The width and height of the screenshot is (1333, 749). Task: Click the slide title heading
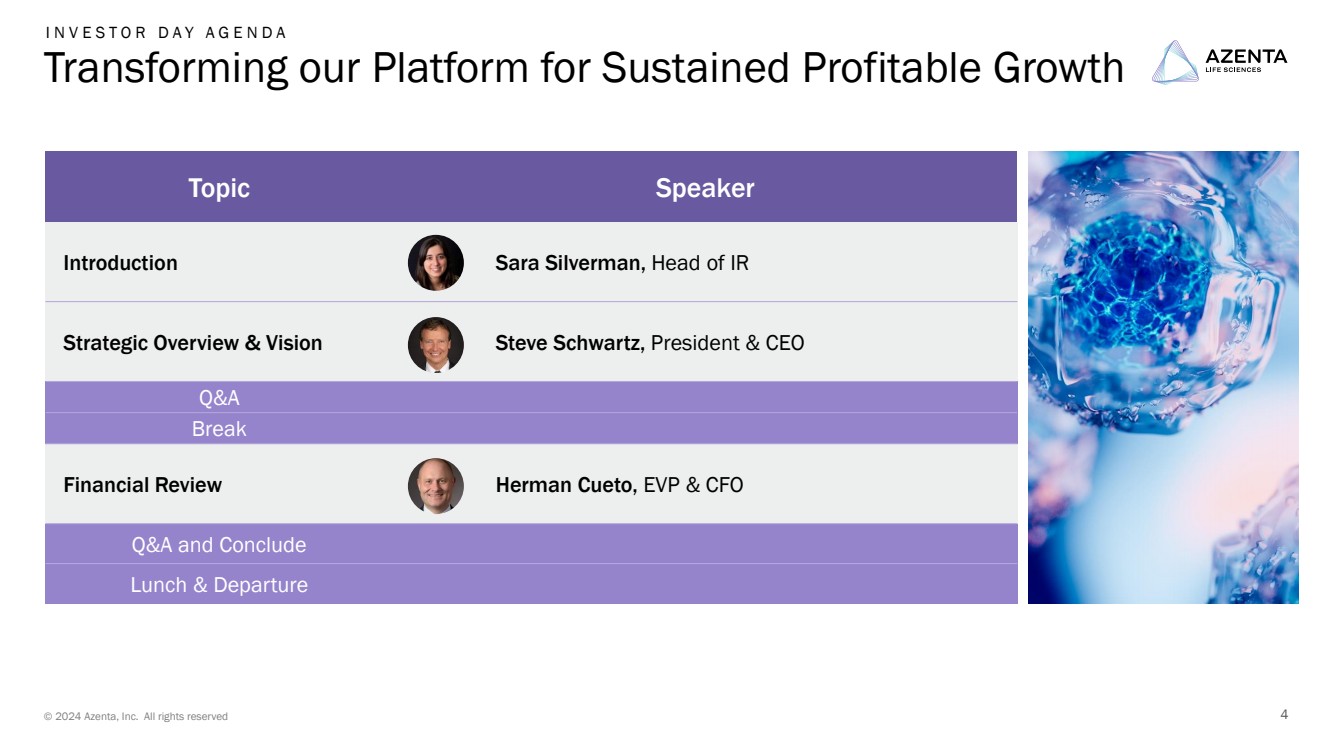coord(583,68)
